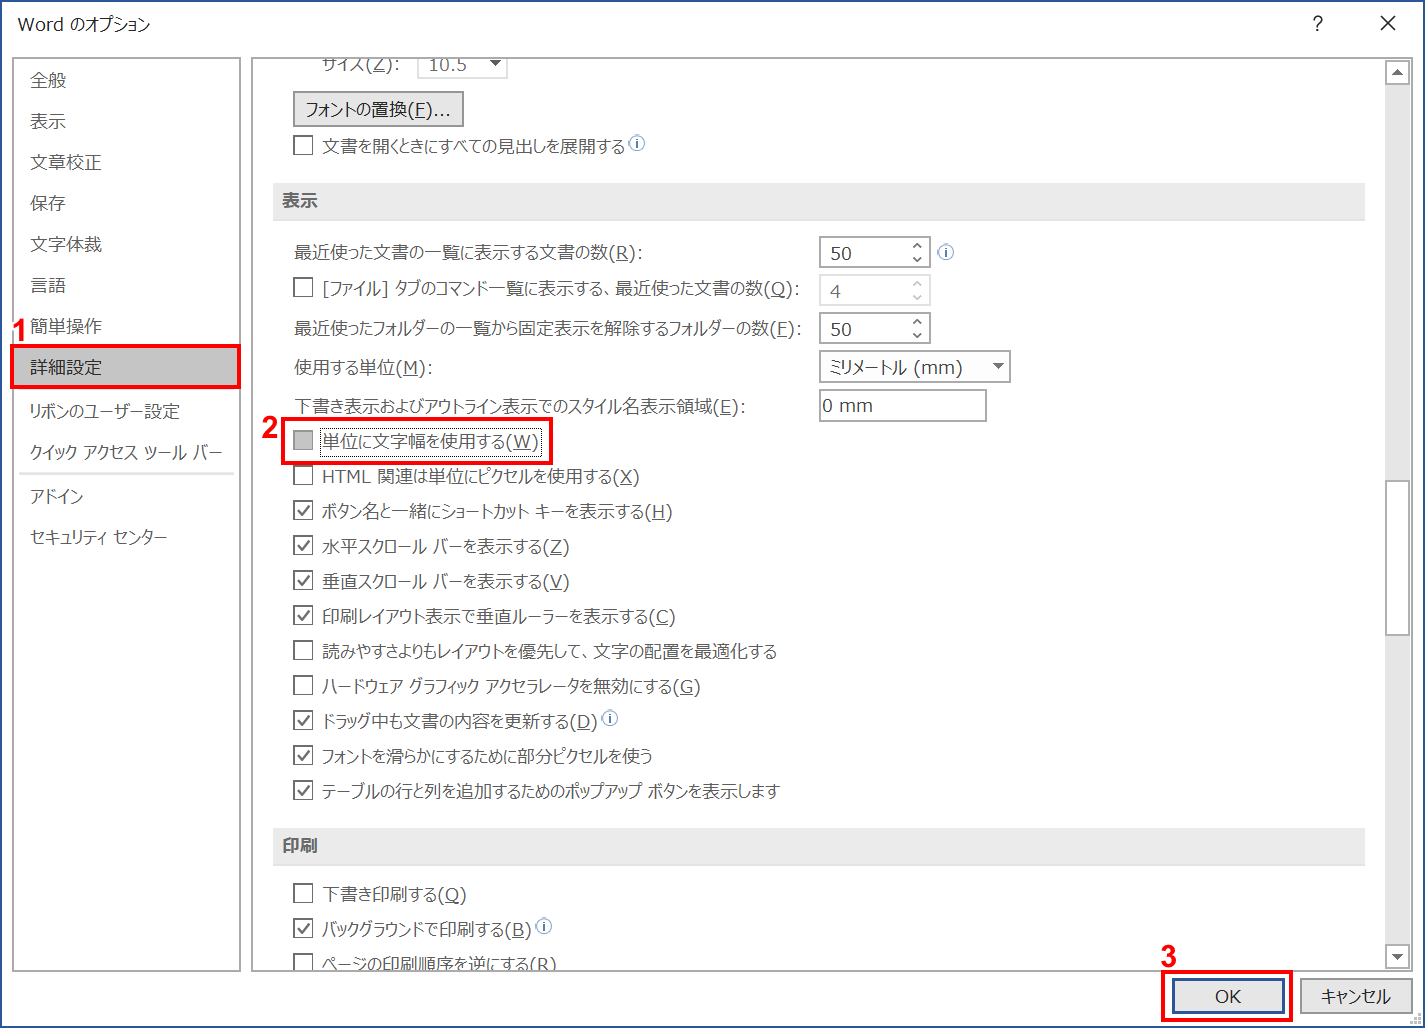Image resolution: width=1425 pixels, height=1028 pixels.
Task: Click the style name area field 0 mm
Action: pyautogui.click(x=903, y=405)
